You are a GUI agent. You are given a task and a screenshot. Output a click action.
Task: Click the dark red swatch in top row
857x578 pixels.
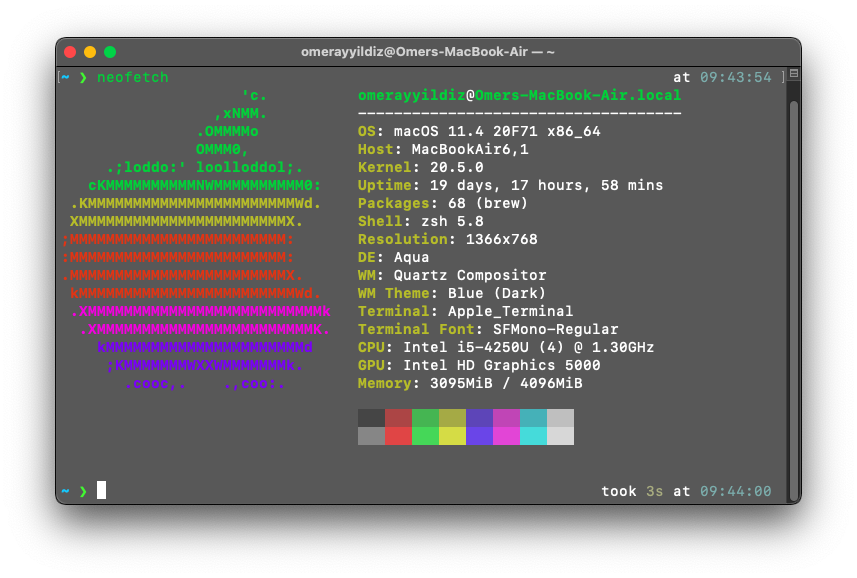[398, 418]
